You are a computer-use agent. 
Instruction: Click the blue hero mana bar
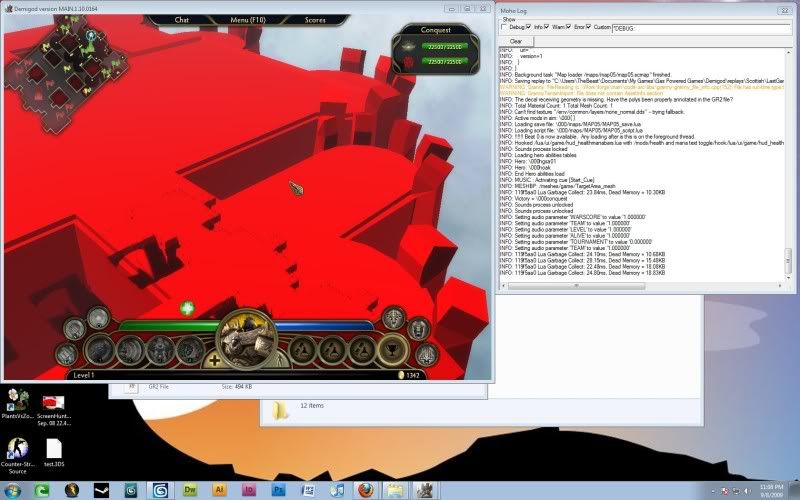point(324,325)
